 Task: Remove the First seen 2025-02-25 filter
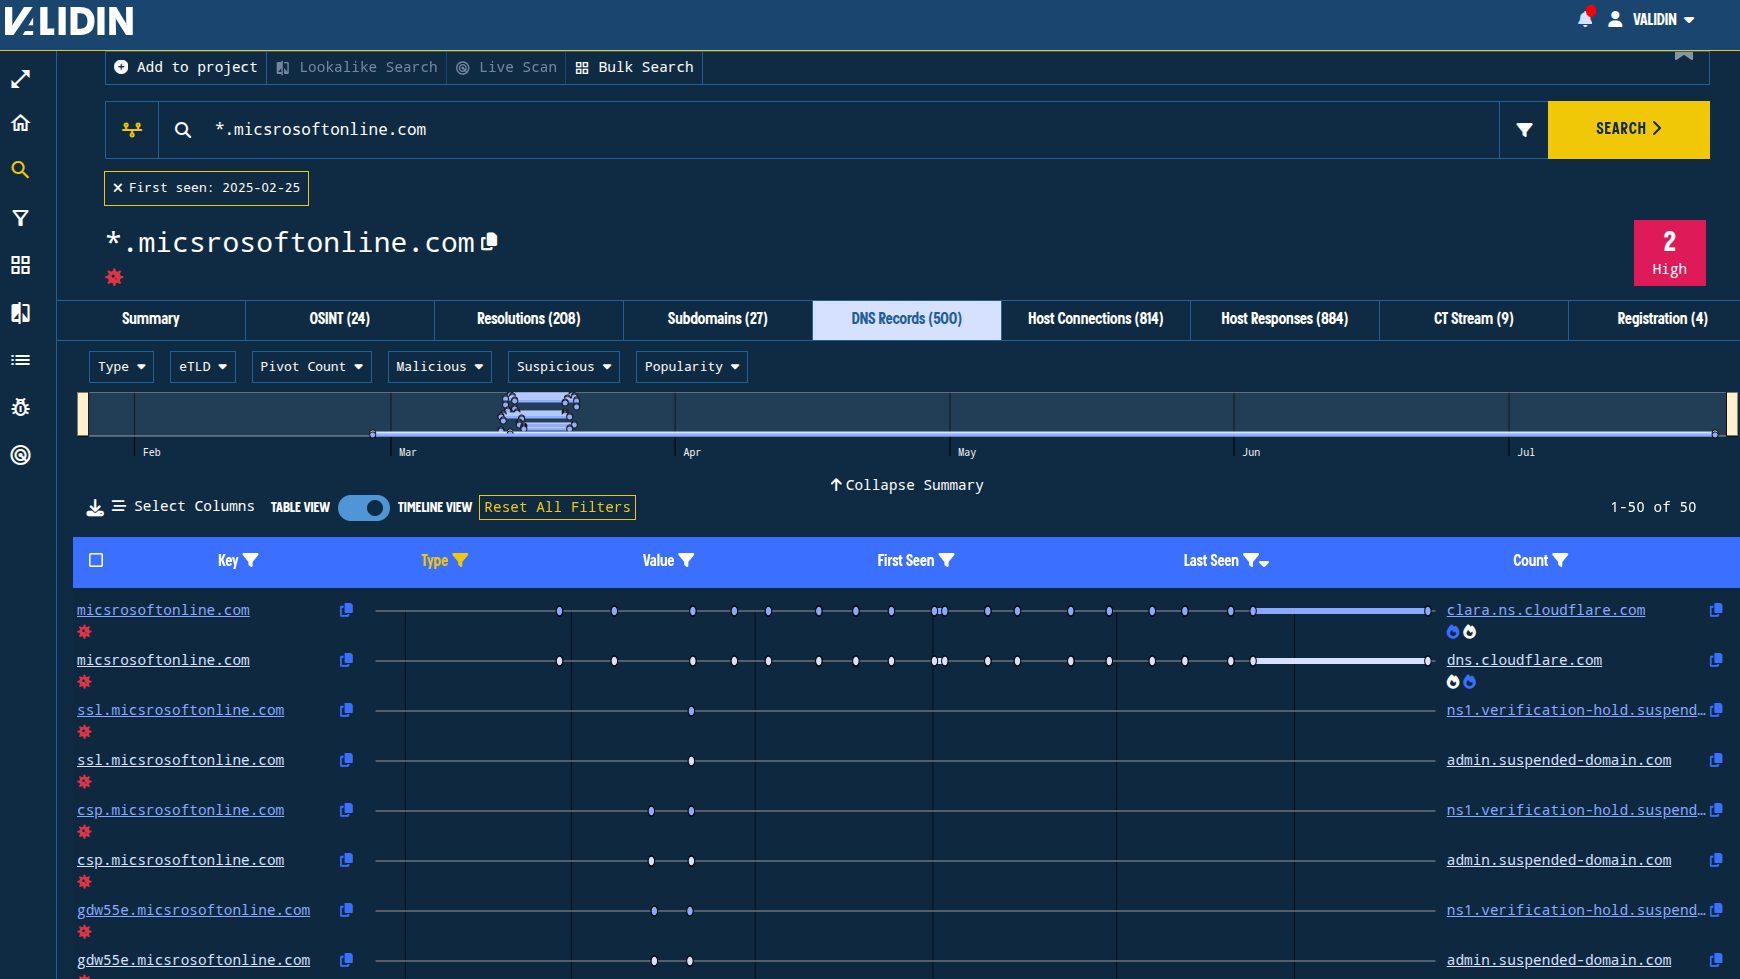[x=118, y=188]
